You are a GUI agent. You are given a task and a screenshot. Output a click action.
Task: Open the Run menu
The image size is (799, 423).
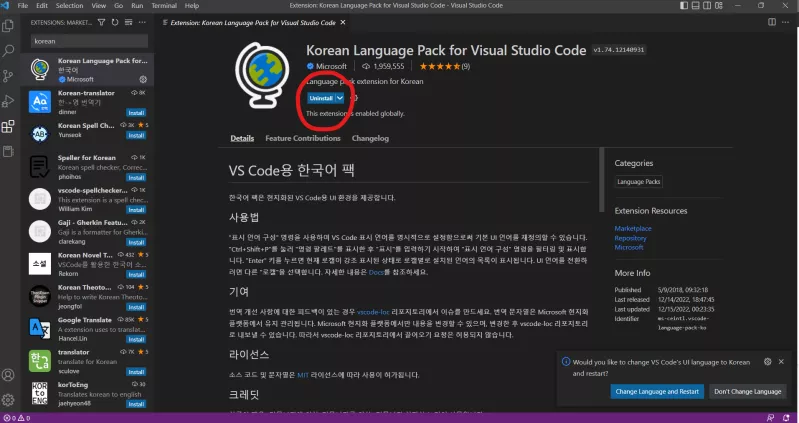coord(137,6)
